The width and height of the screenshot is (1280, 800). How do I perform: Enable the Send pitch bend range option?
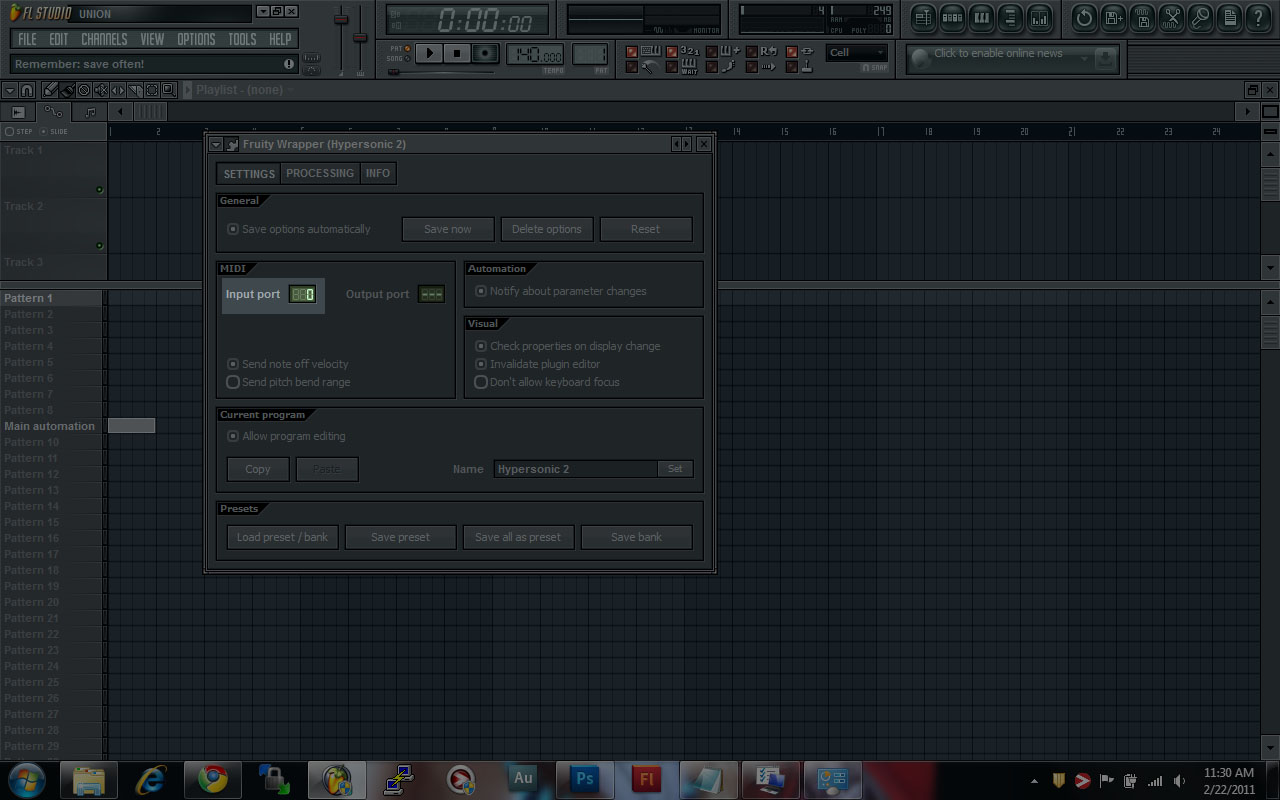tap(232, 382)
